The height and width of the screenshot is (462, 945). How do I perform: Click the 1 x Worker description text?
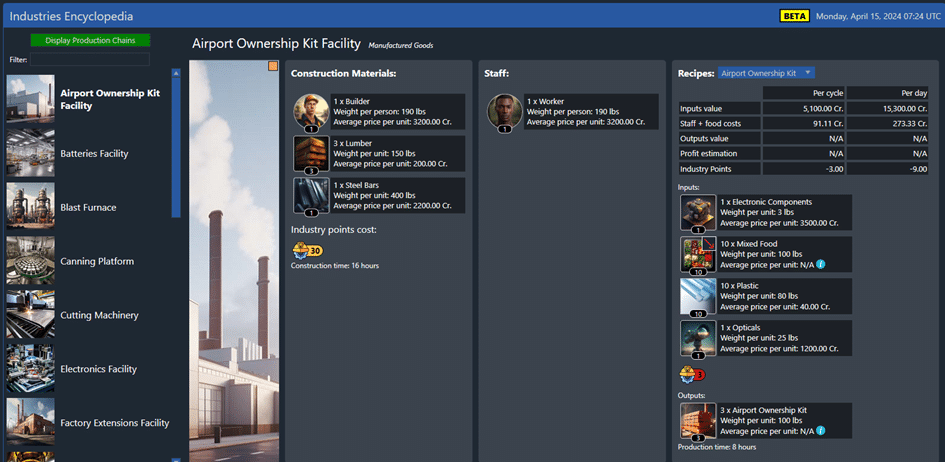(x=591, y=111)
